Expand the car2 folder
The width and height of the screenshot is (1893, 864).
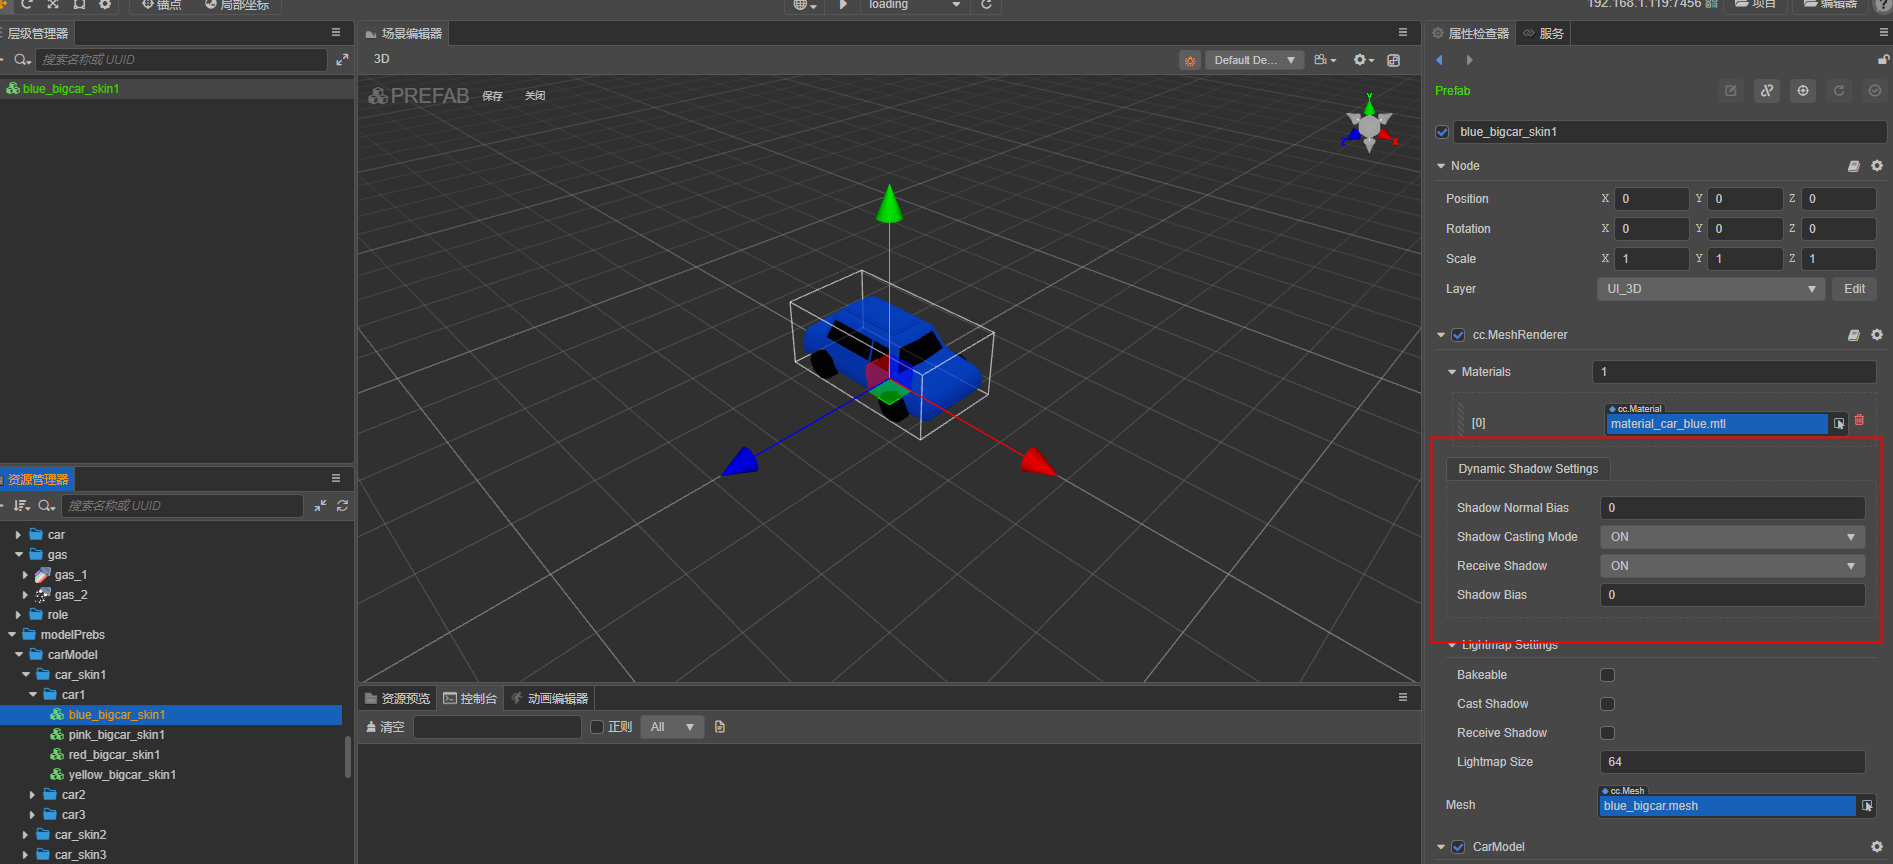point(32,795)
